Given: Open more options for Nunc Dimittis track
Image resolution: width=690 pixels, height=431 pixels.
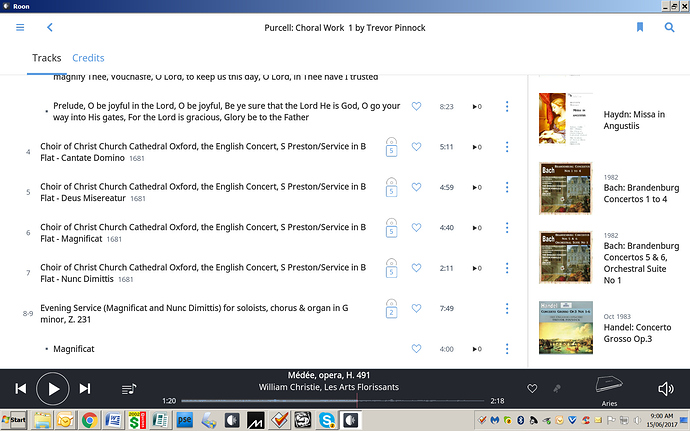Looking at the screenshot, I should 507,268.
